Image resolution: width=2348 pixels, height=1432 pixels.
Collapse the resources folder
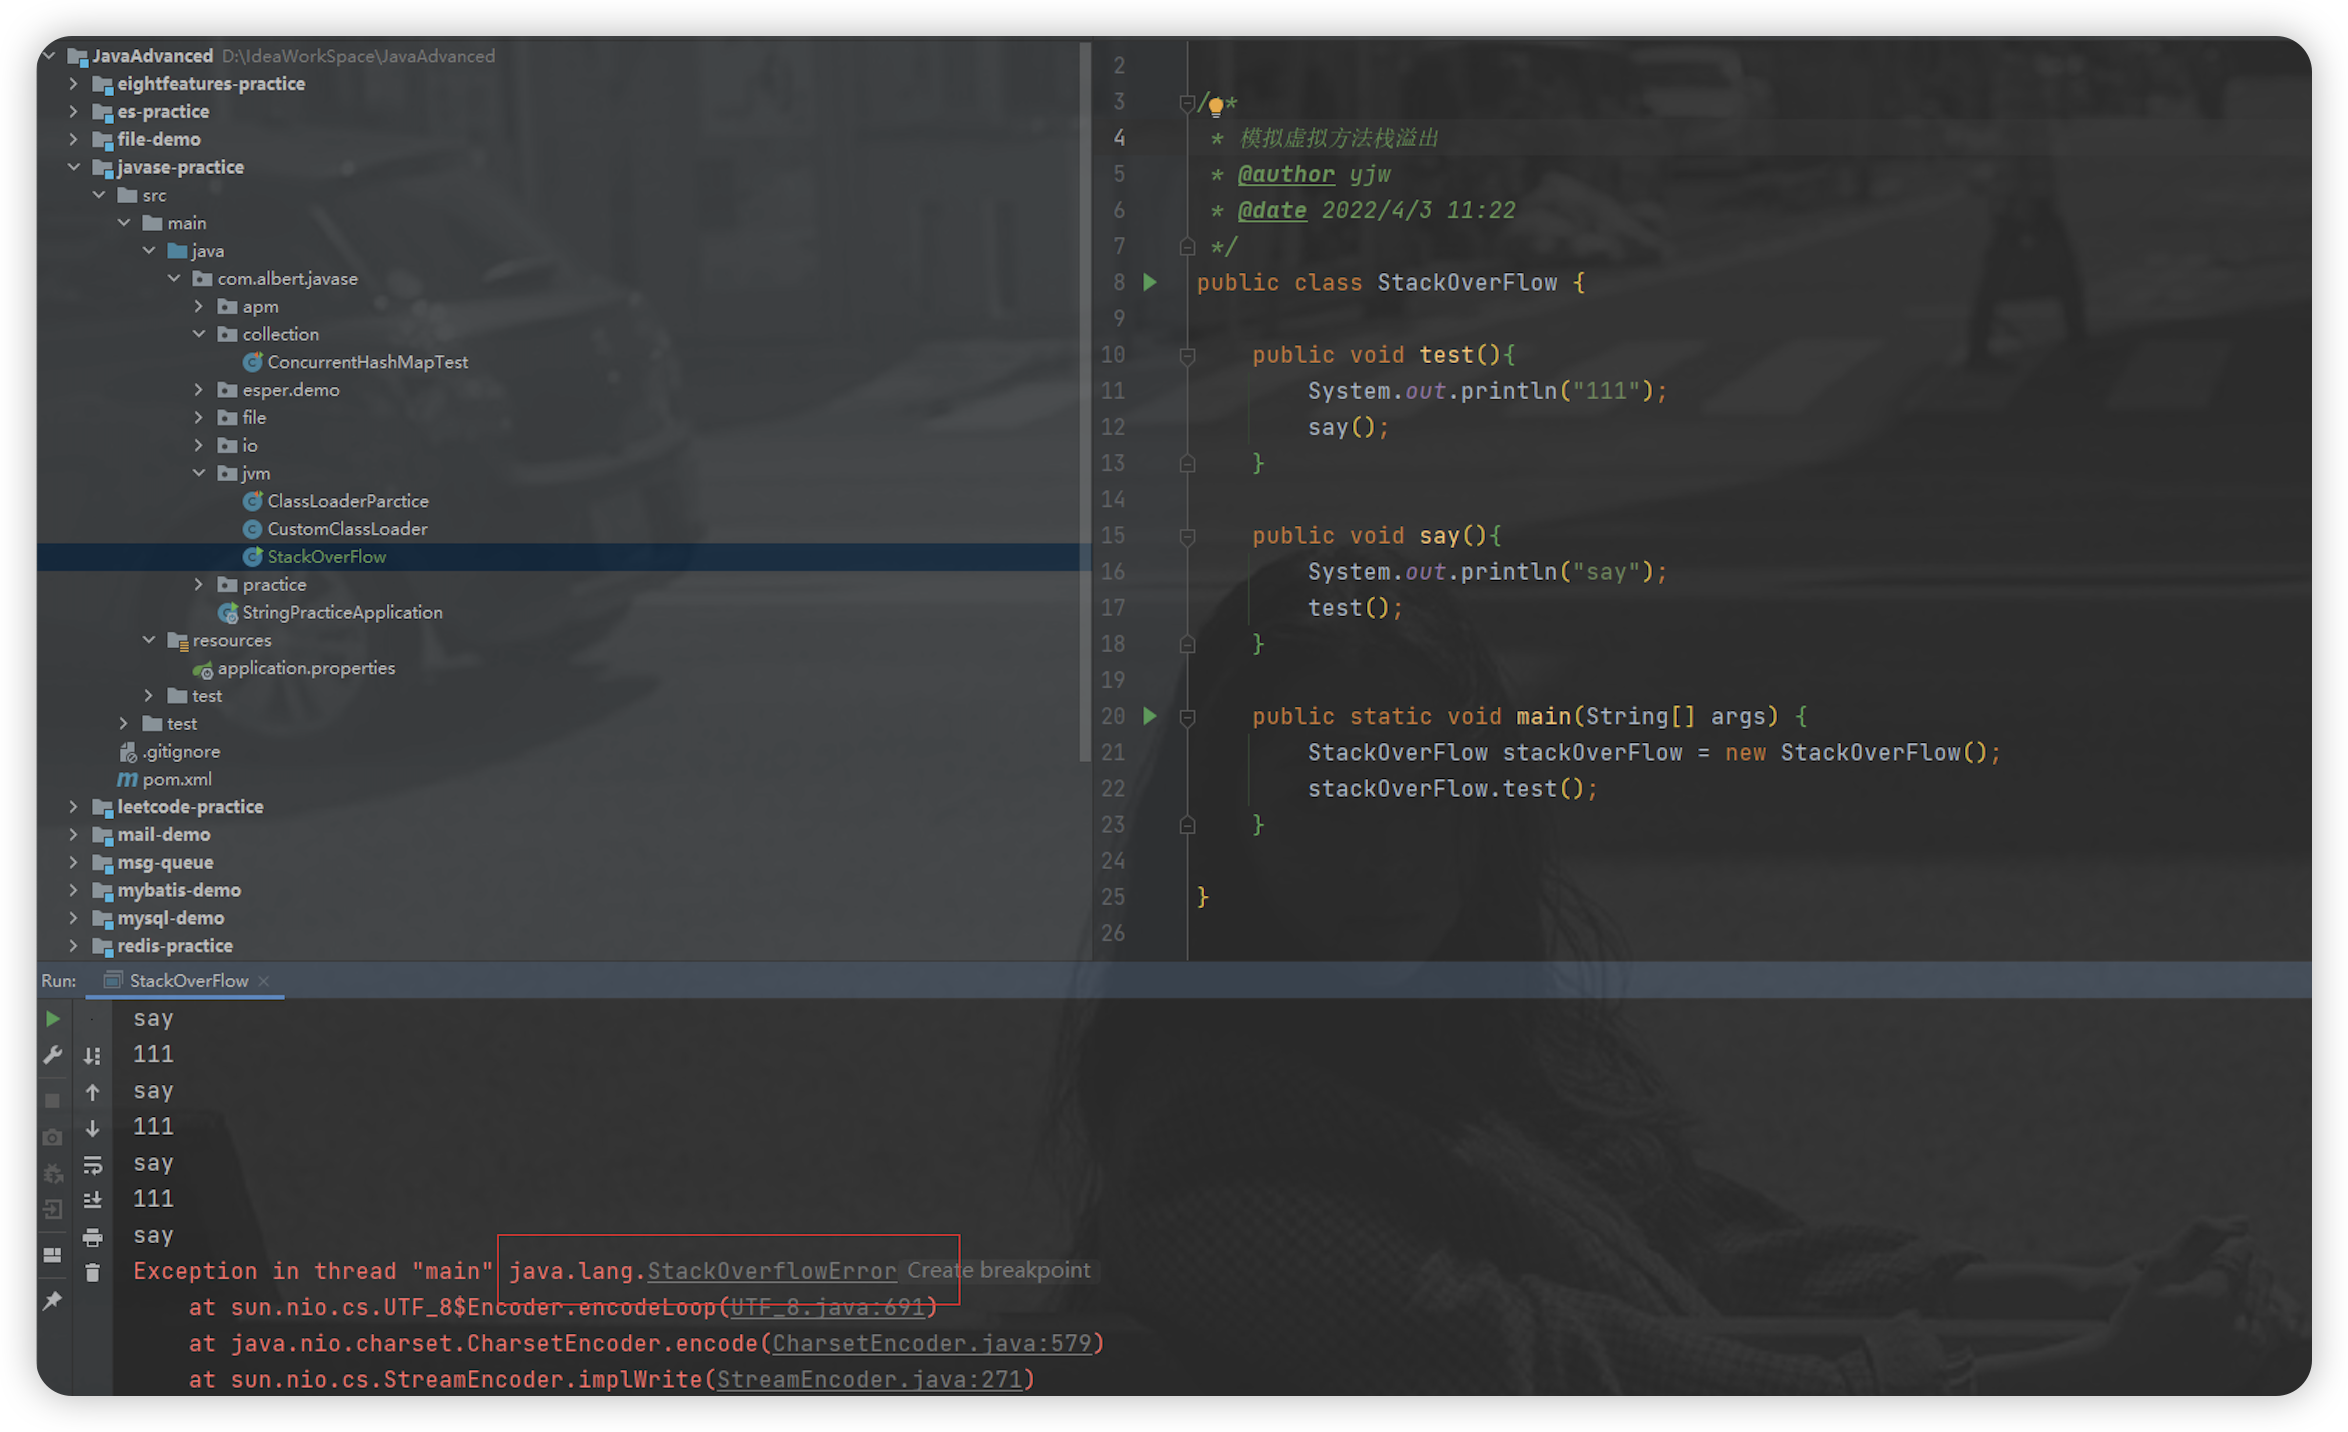point(149,640)
